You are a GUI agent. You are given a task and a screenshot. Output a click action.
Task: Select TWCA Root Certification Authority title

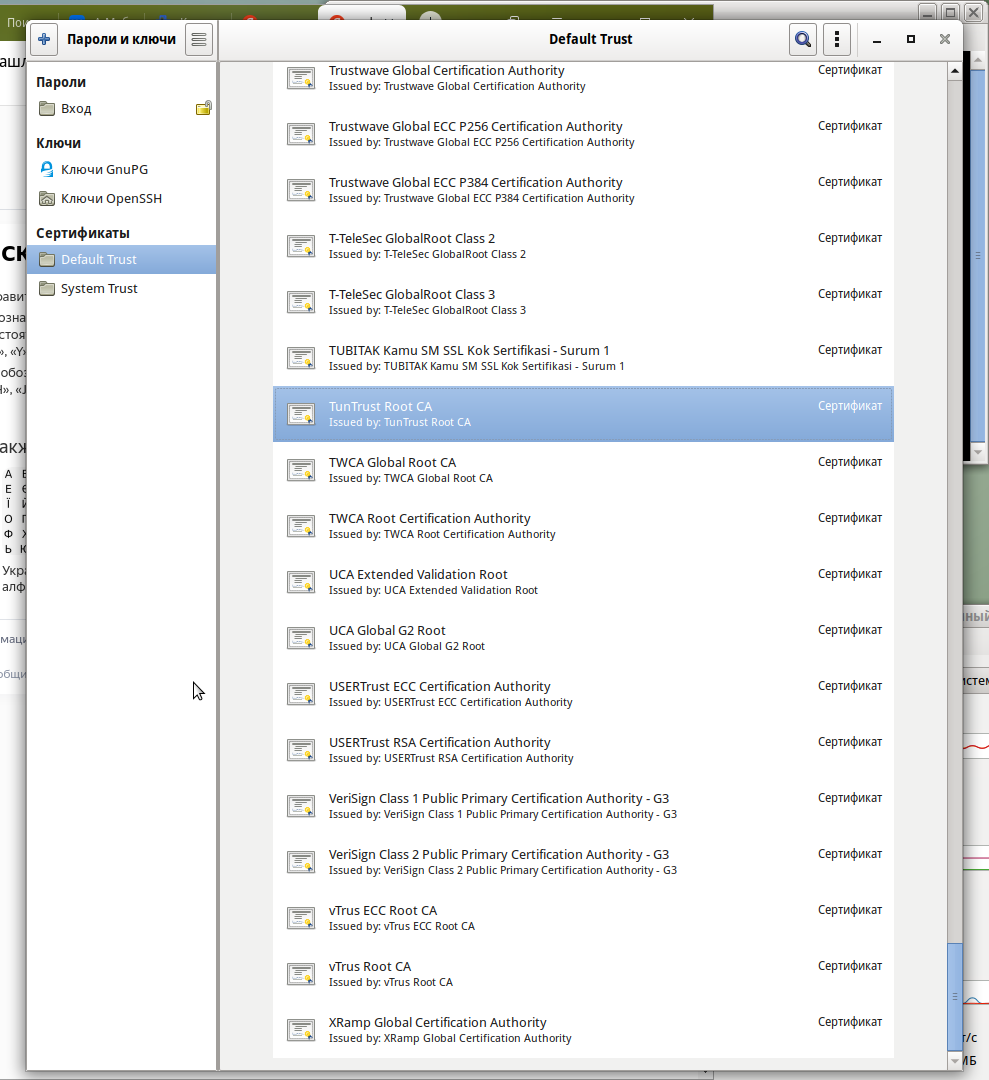point(430,519)
